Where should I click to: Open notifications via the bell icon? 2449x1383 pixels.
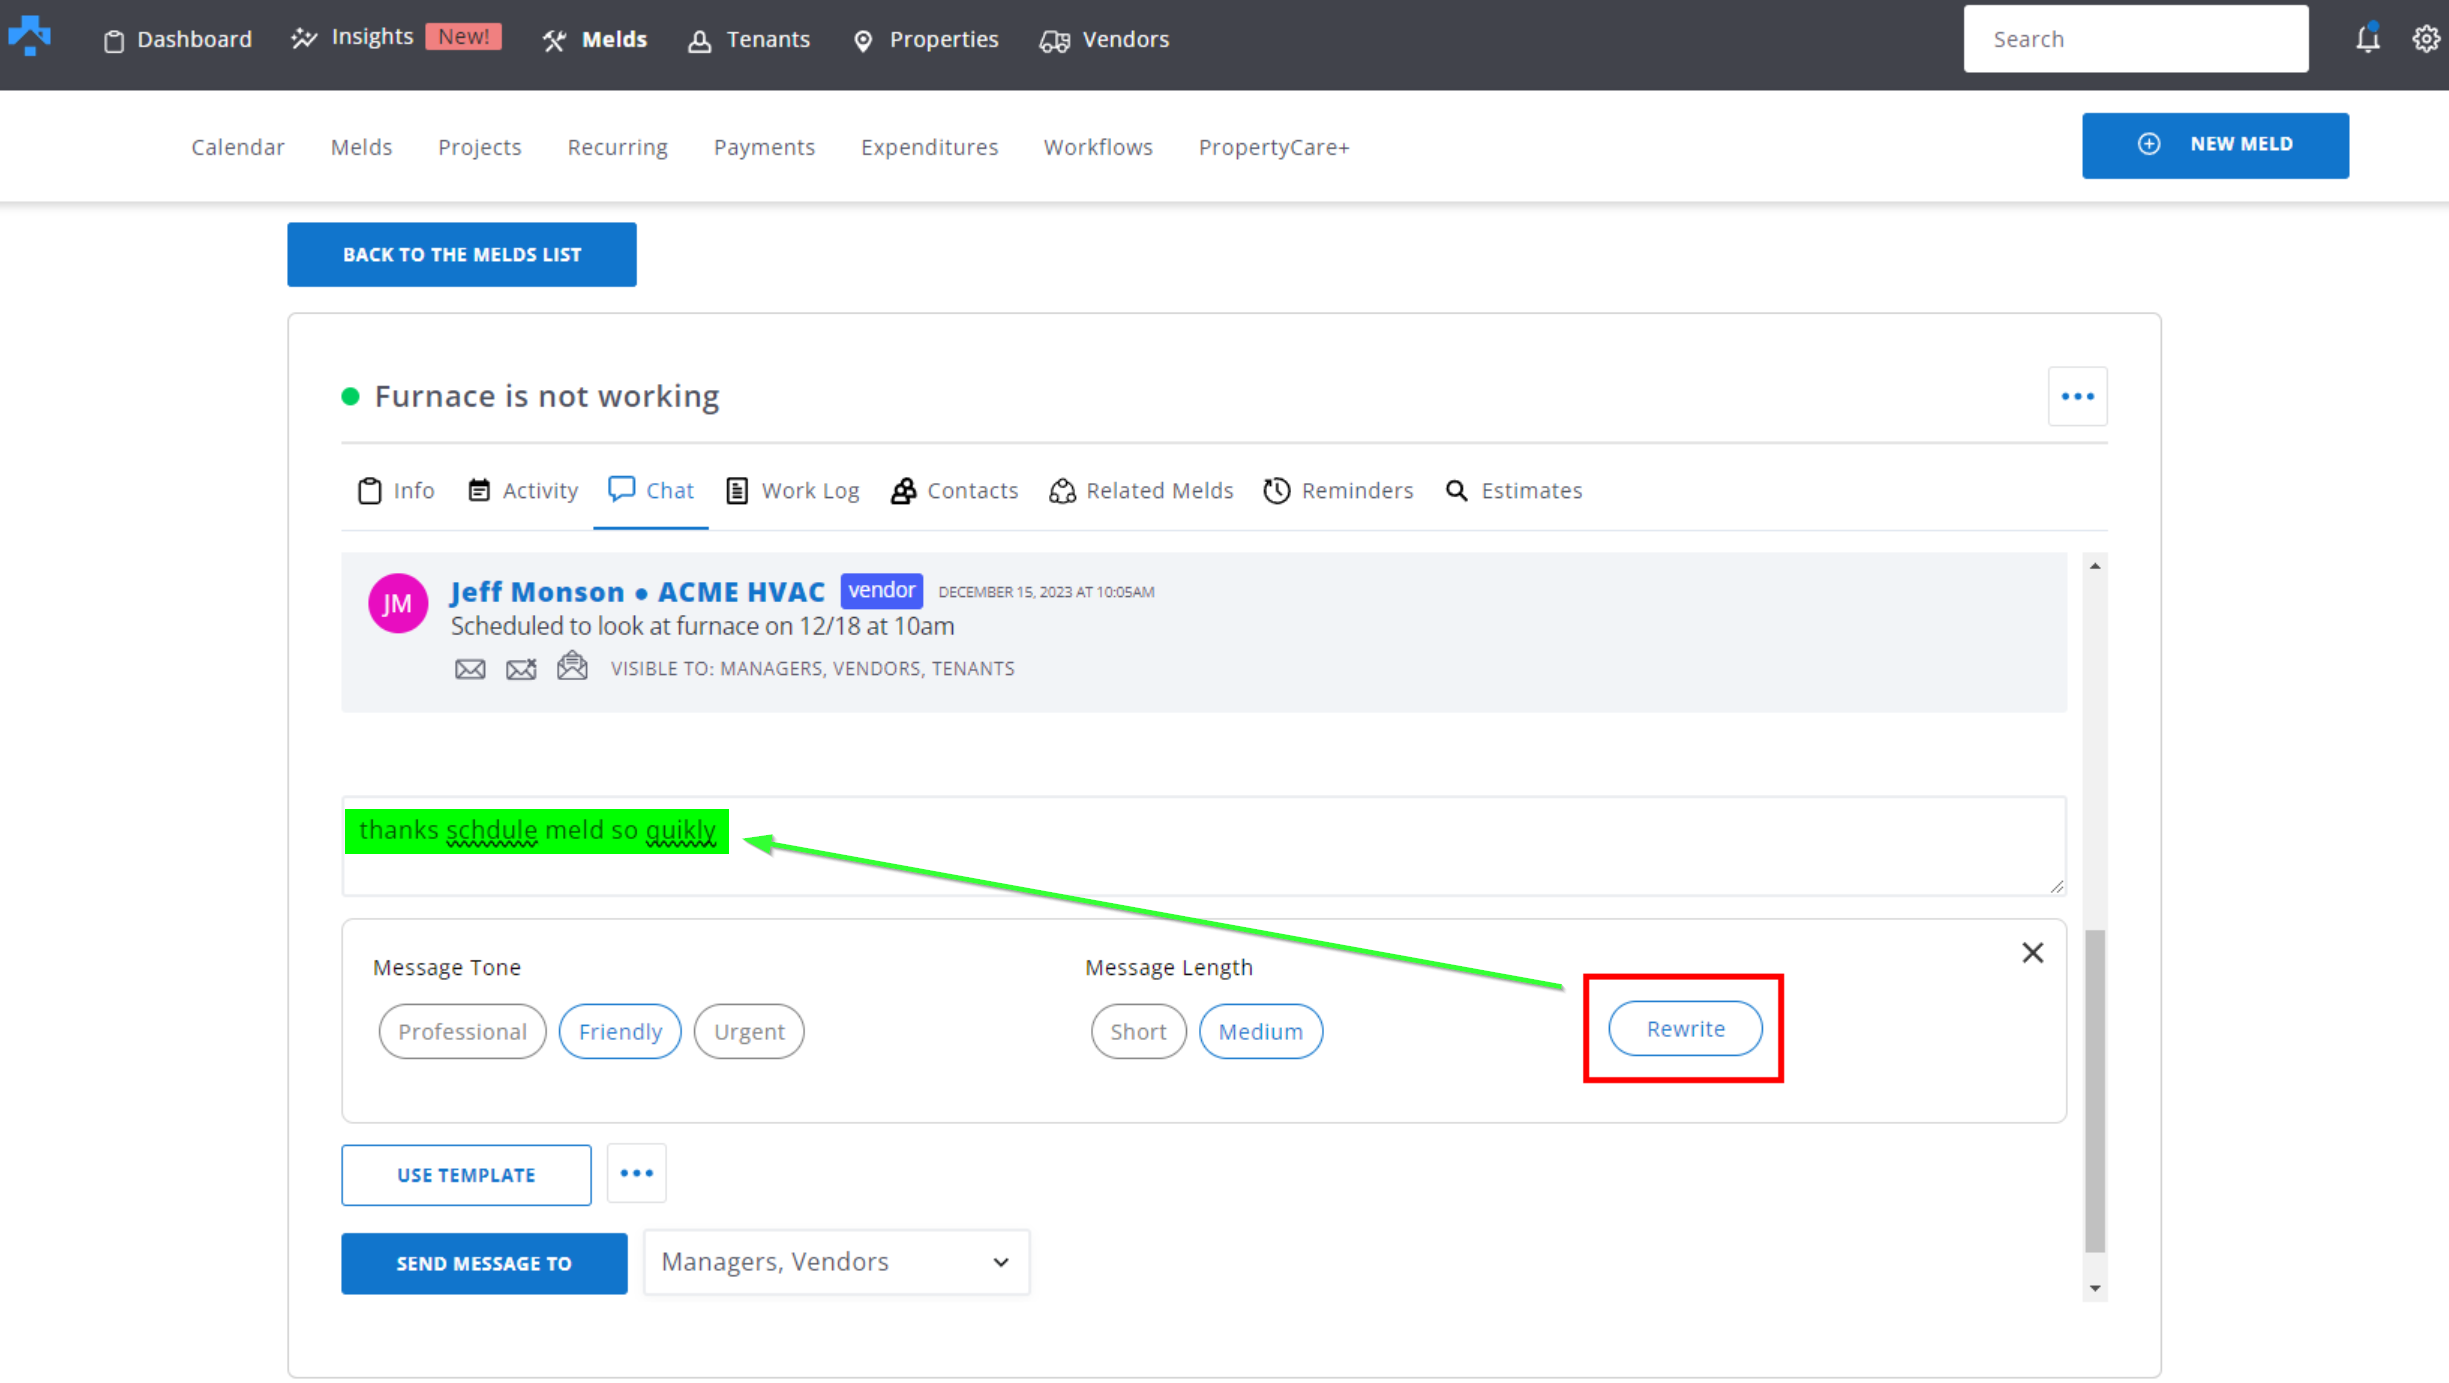coord(2368,38)
